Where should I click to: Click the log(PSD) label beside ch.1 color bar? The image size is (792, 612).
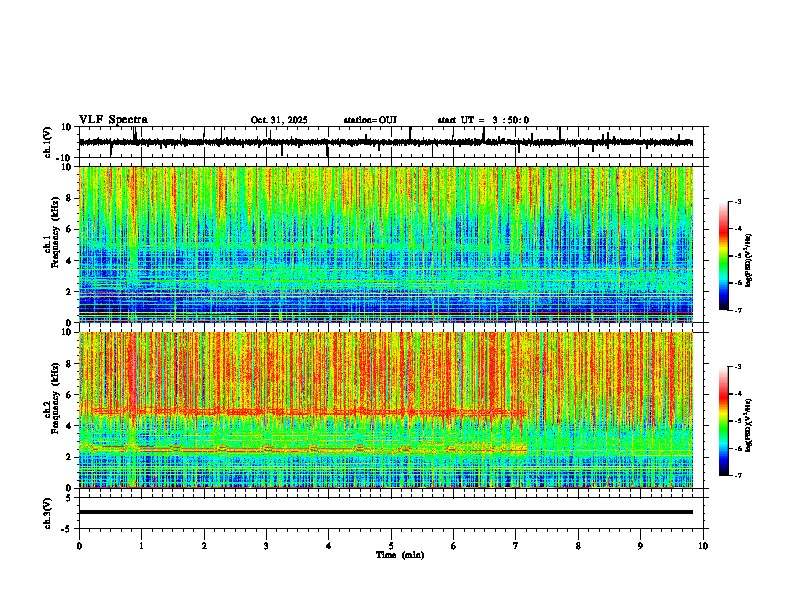[x=749, y=261]
